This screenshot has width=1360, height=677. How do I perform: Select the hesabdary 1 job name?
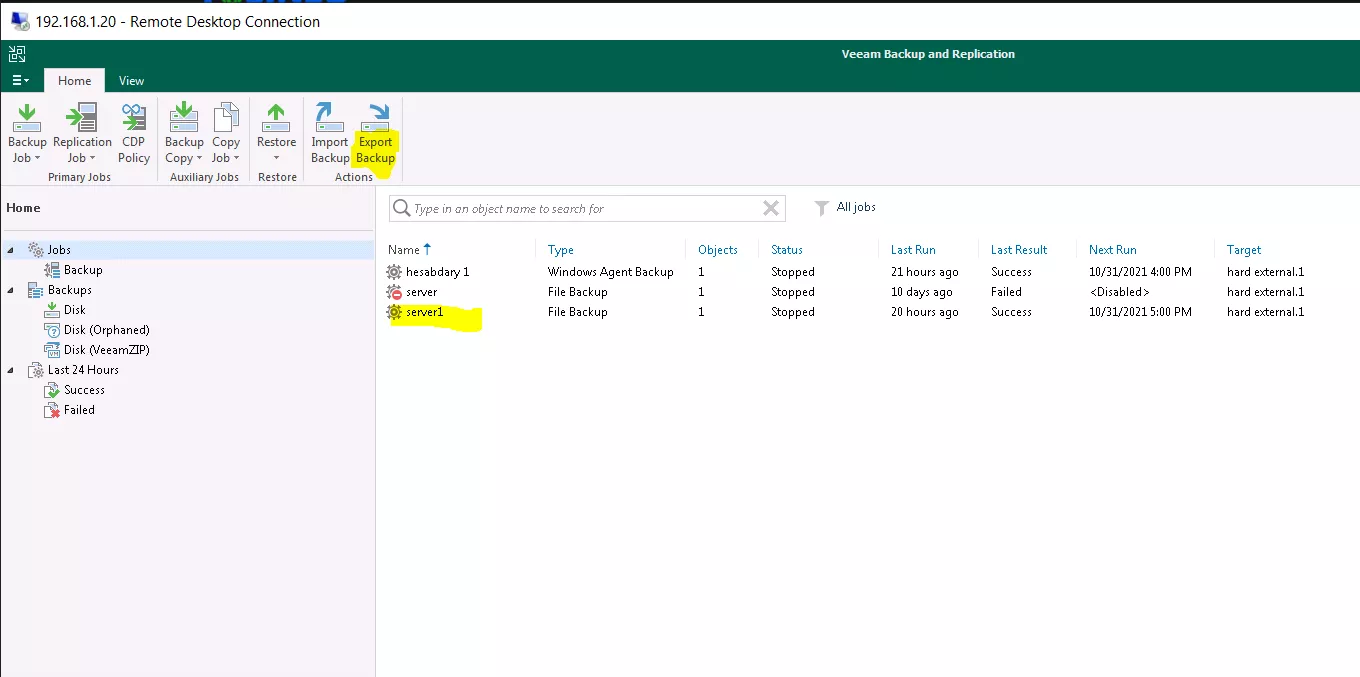tap(437, 272)
